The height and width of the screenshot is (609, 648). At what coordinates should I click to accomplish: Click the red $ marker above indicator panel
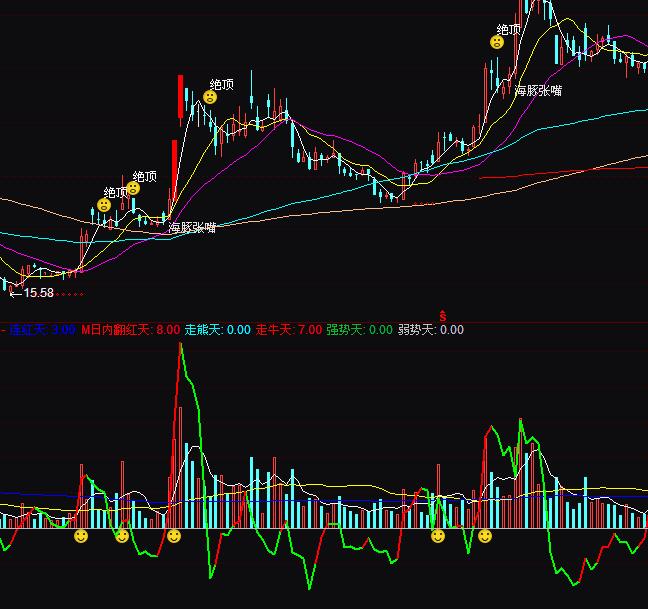[442, 316]
